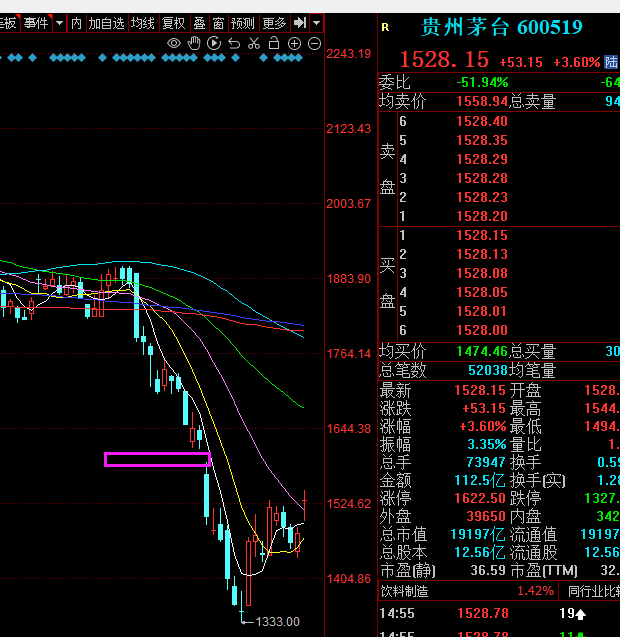Click the 总笔数 52038 value

(488, 370)
